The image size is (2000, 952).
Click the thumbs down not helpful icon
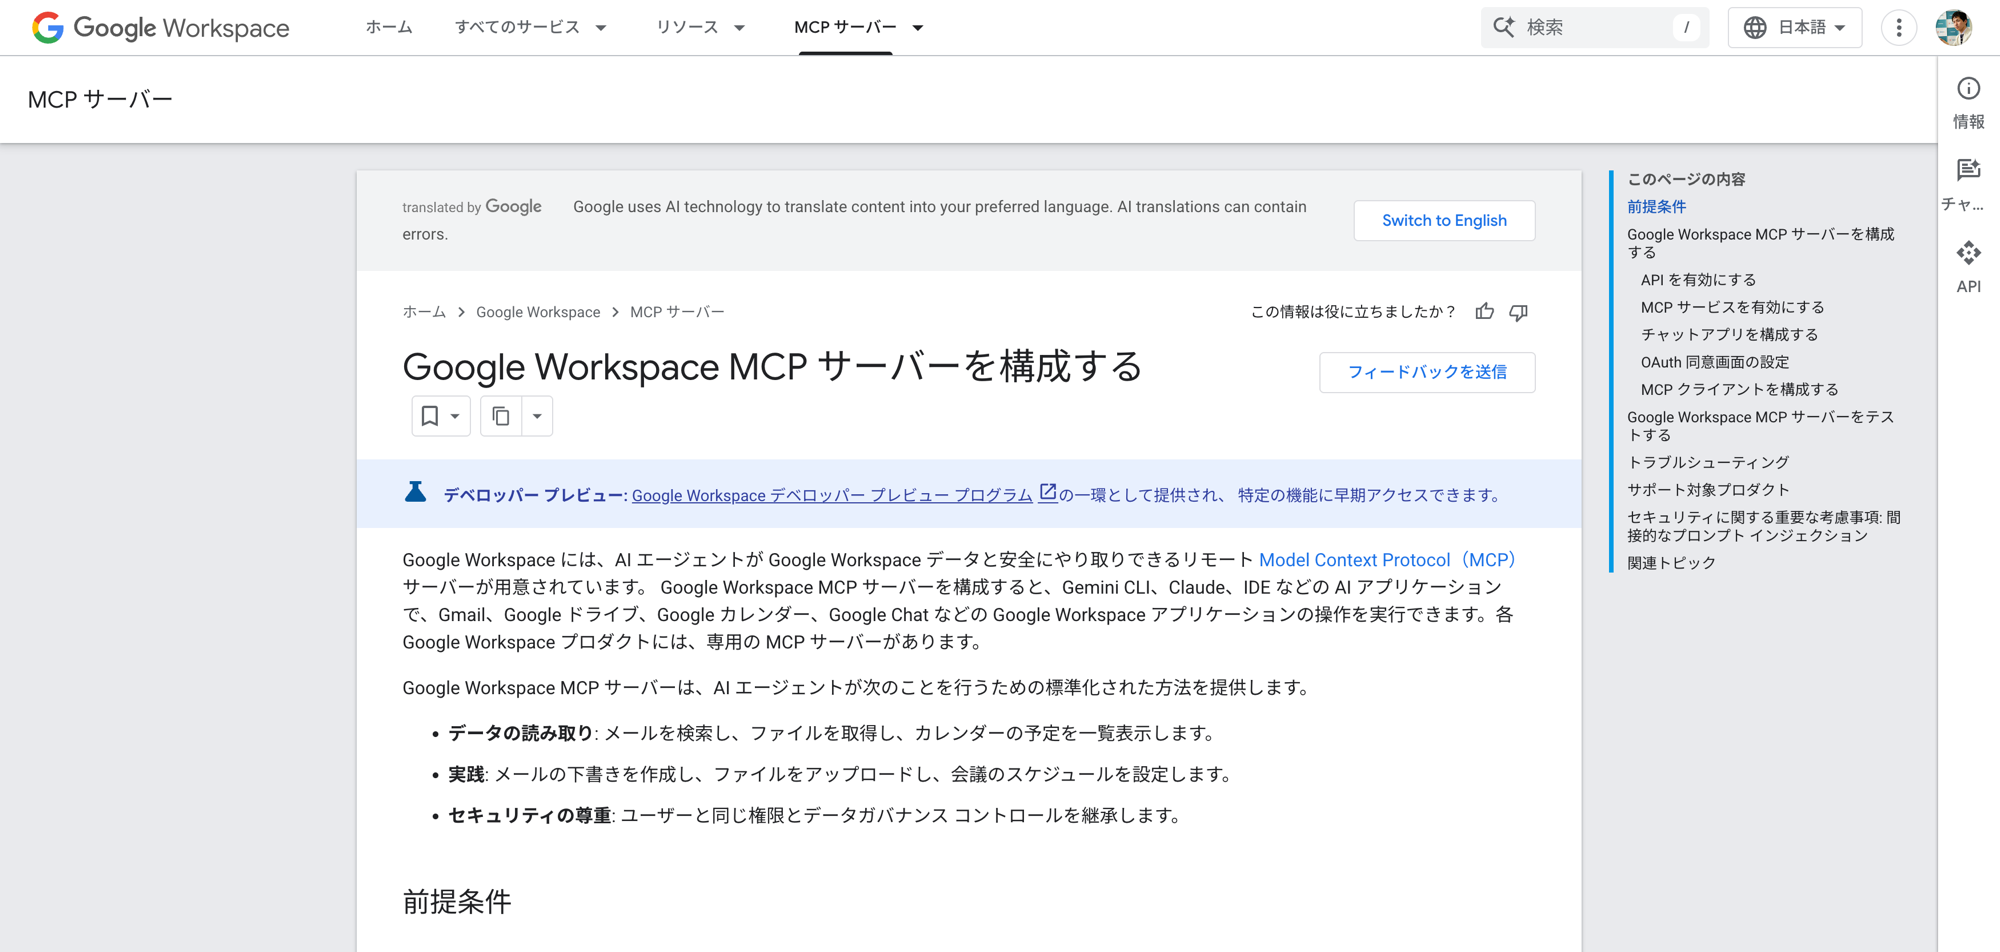click(1518, 312)
